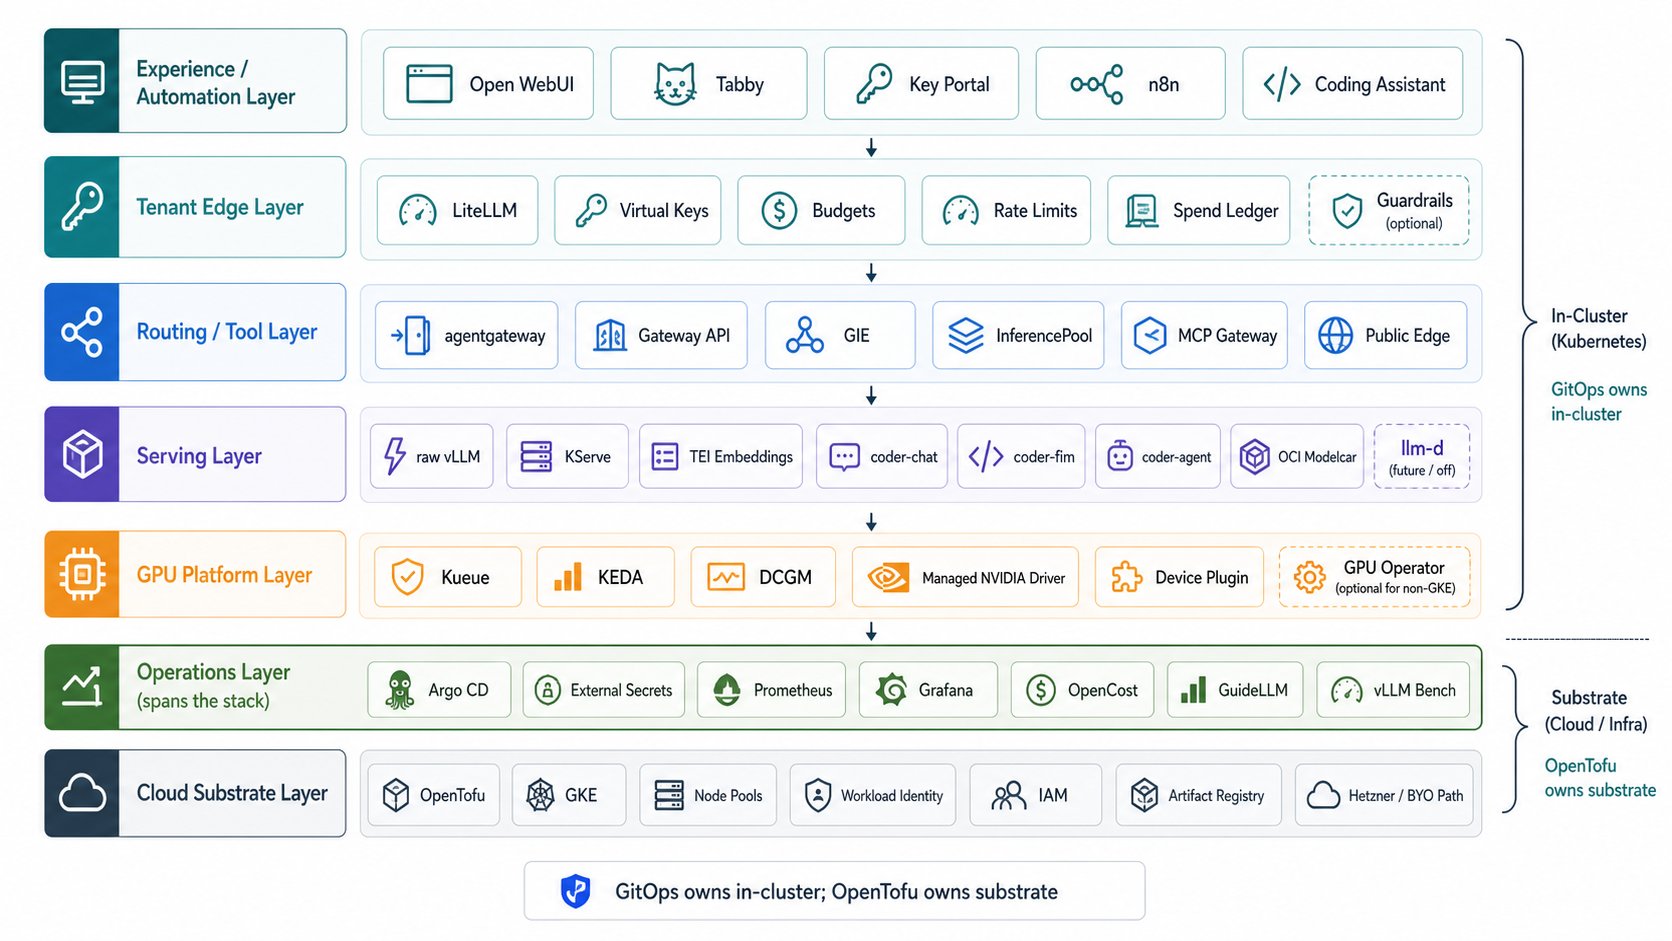
Task: Click the Public Edge globe icon
Action: click(x=1335, y=335)
